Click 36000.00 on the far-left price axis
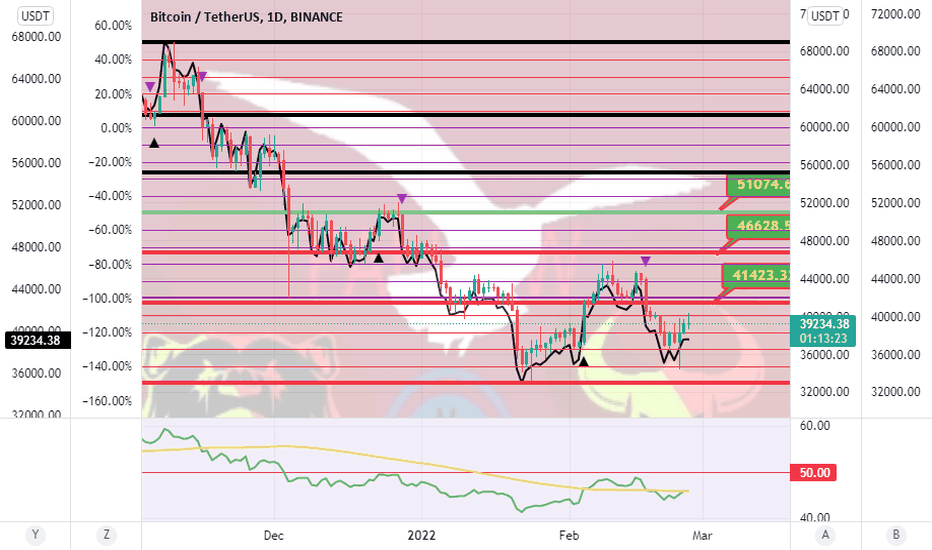The height and width of the screenshot is (550, 932). point(36,373)
